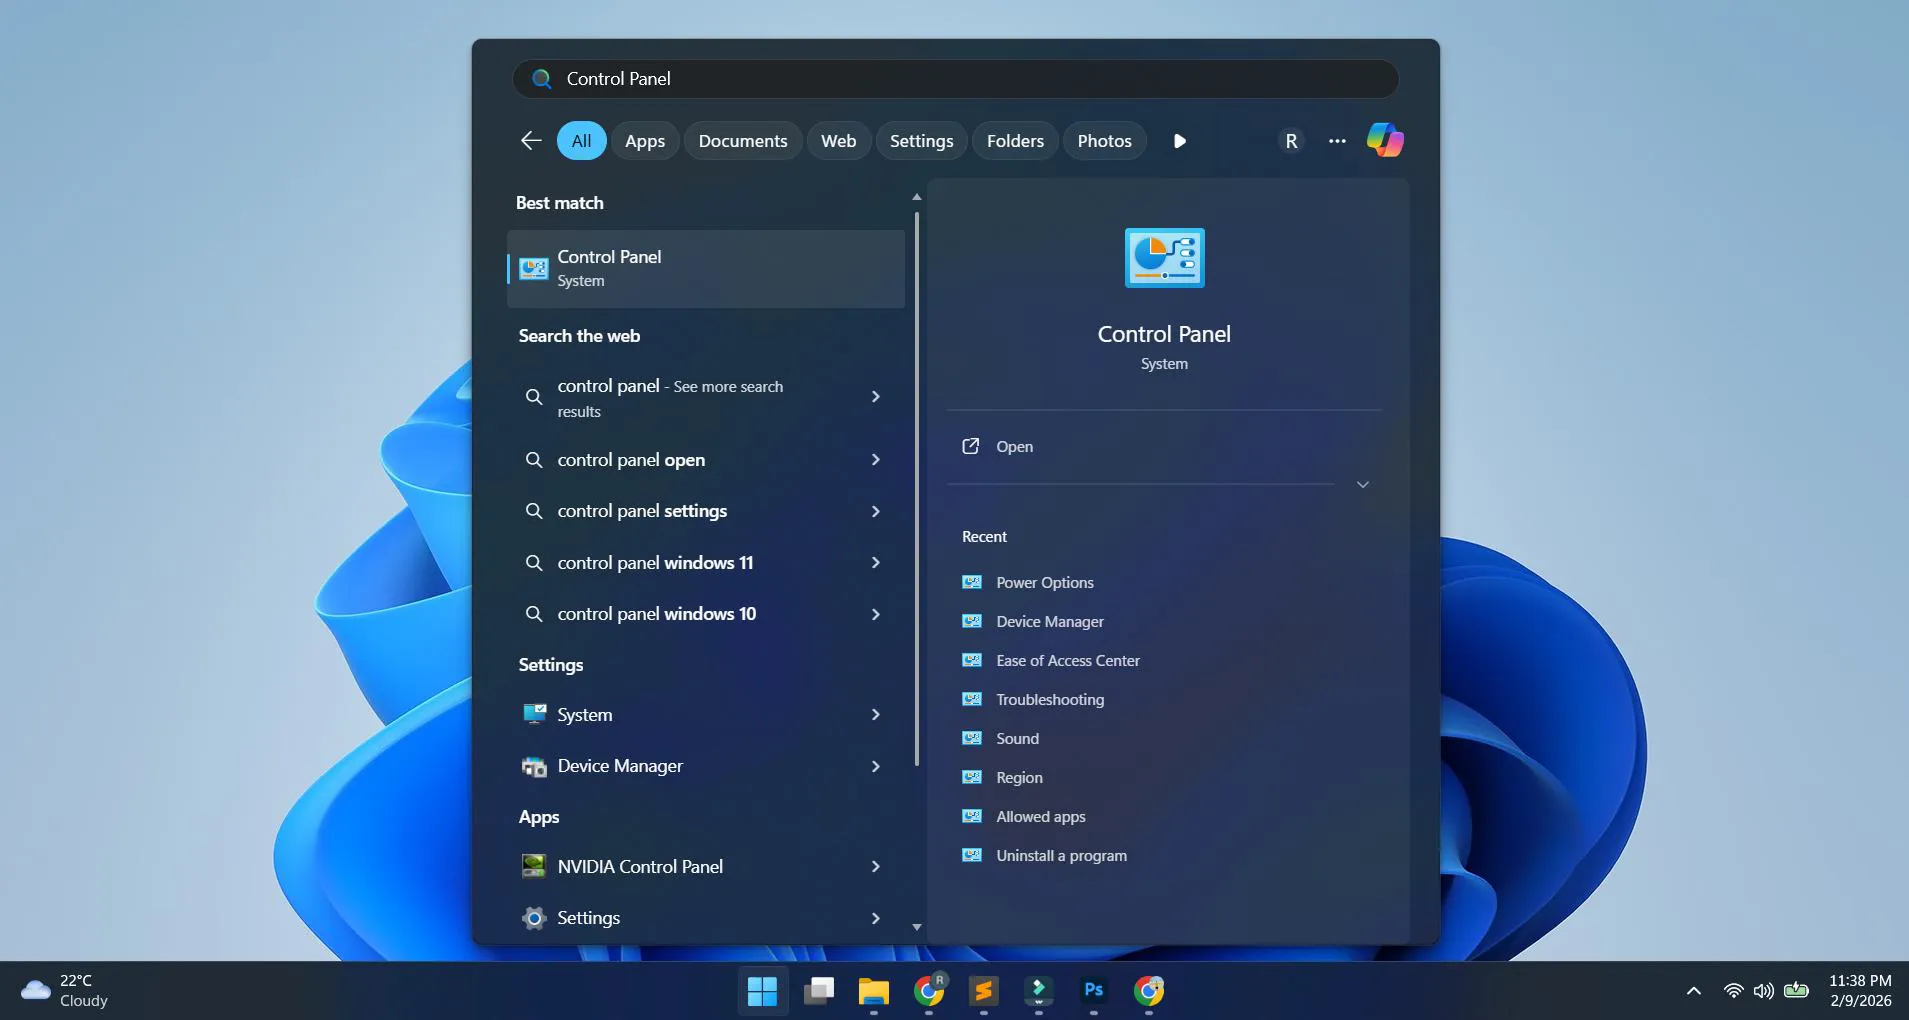The height and width of the screenshot is (1020, 1909).
Task: Open Copilot from the search bar
Action: pos(1385,140)
